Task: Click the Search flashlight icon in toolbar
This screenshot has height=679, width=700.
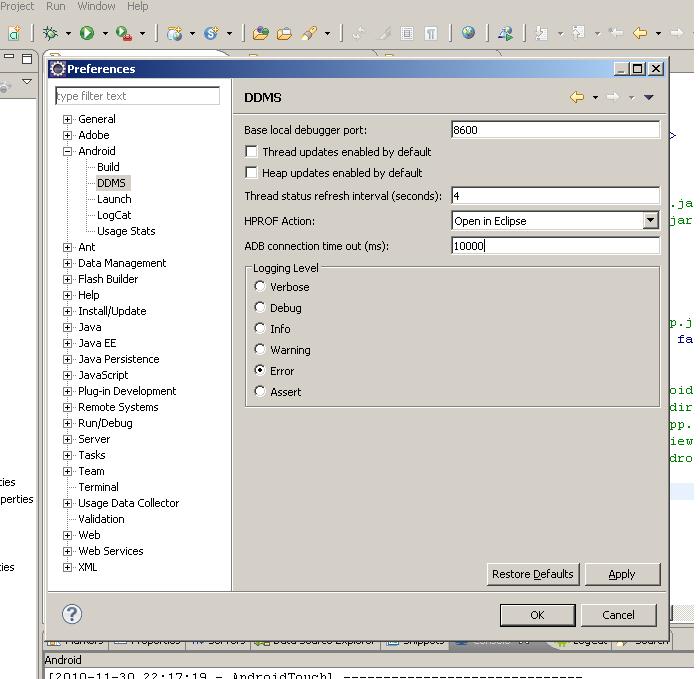Action: point(309,33)
